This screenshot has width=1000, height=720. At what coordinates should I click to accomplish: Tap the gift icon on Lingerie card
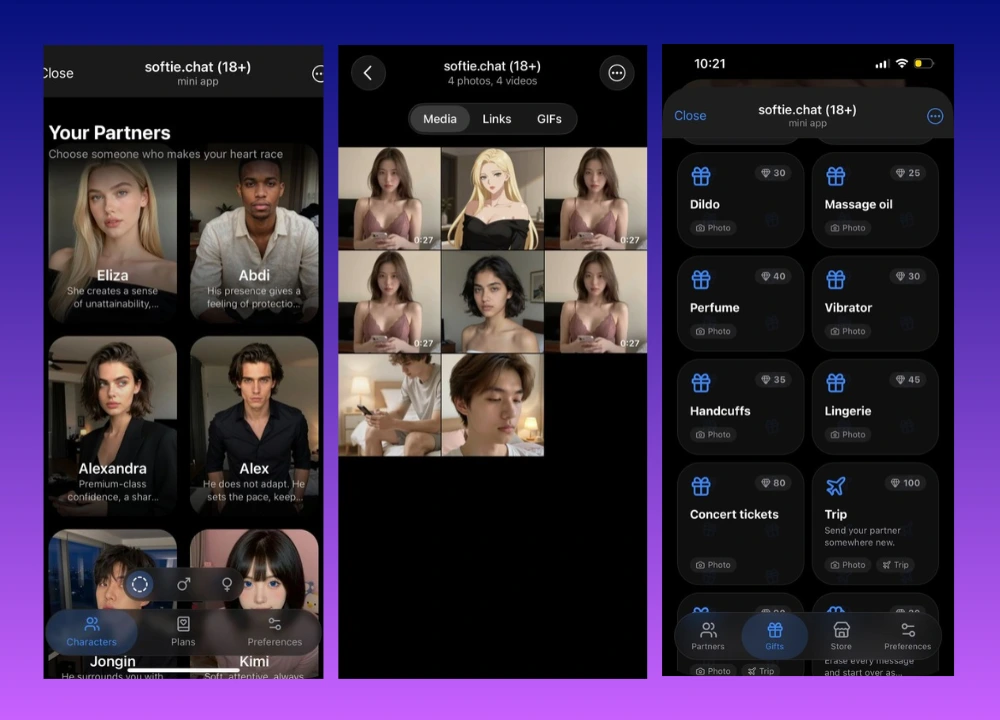click(835, 383)
